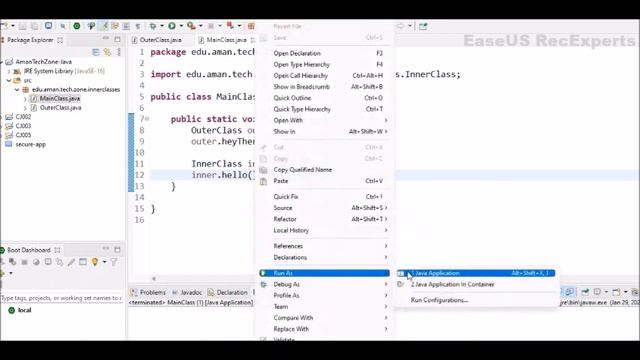Choose 1 Java Application from Run As submenu

click(476, 273)
